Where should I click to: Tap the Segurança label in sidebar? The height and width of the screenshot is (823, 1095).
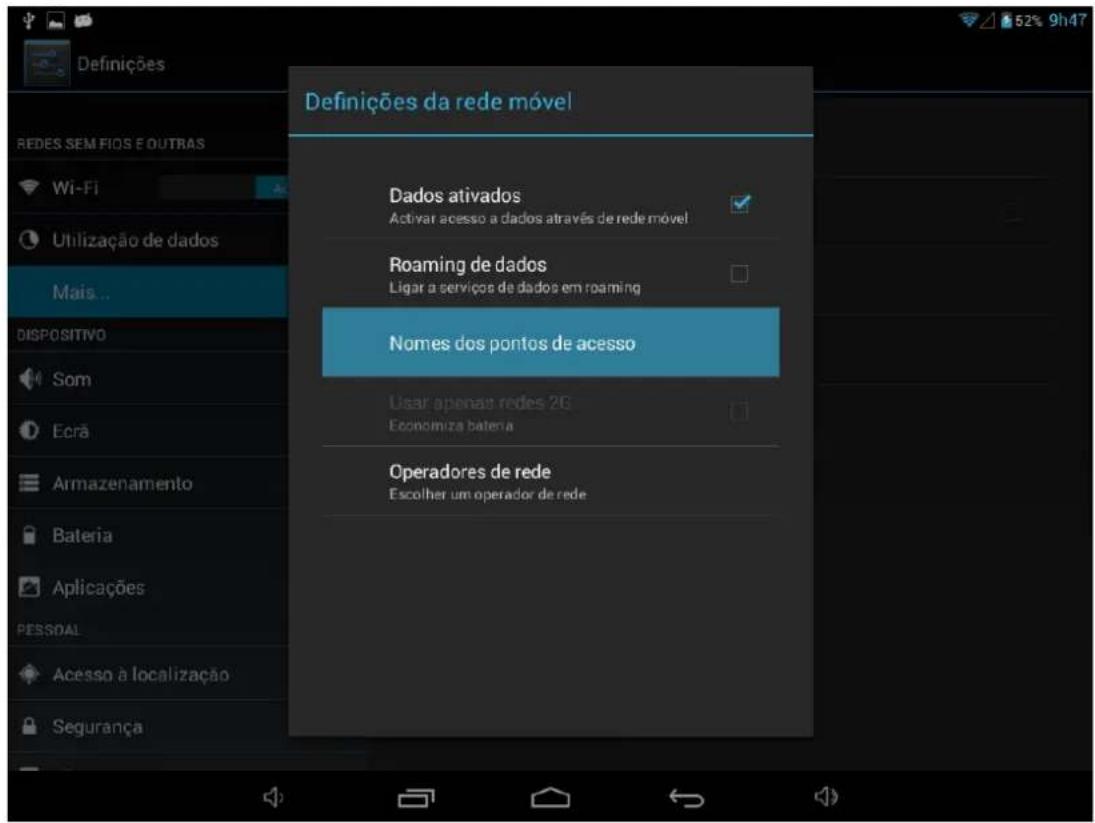pos(98,727)
